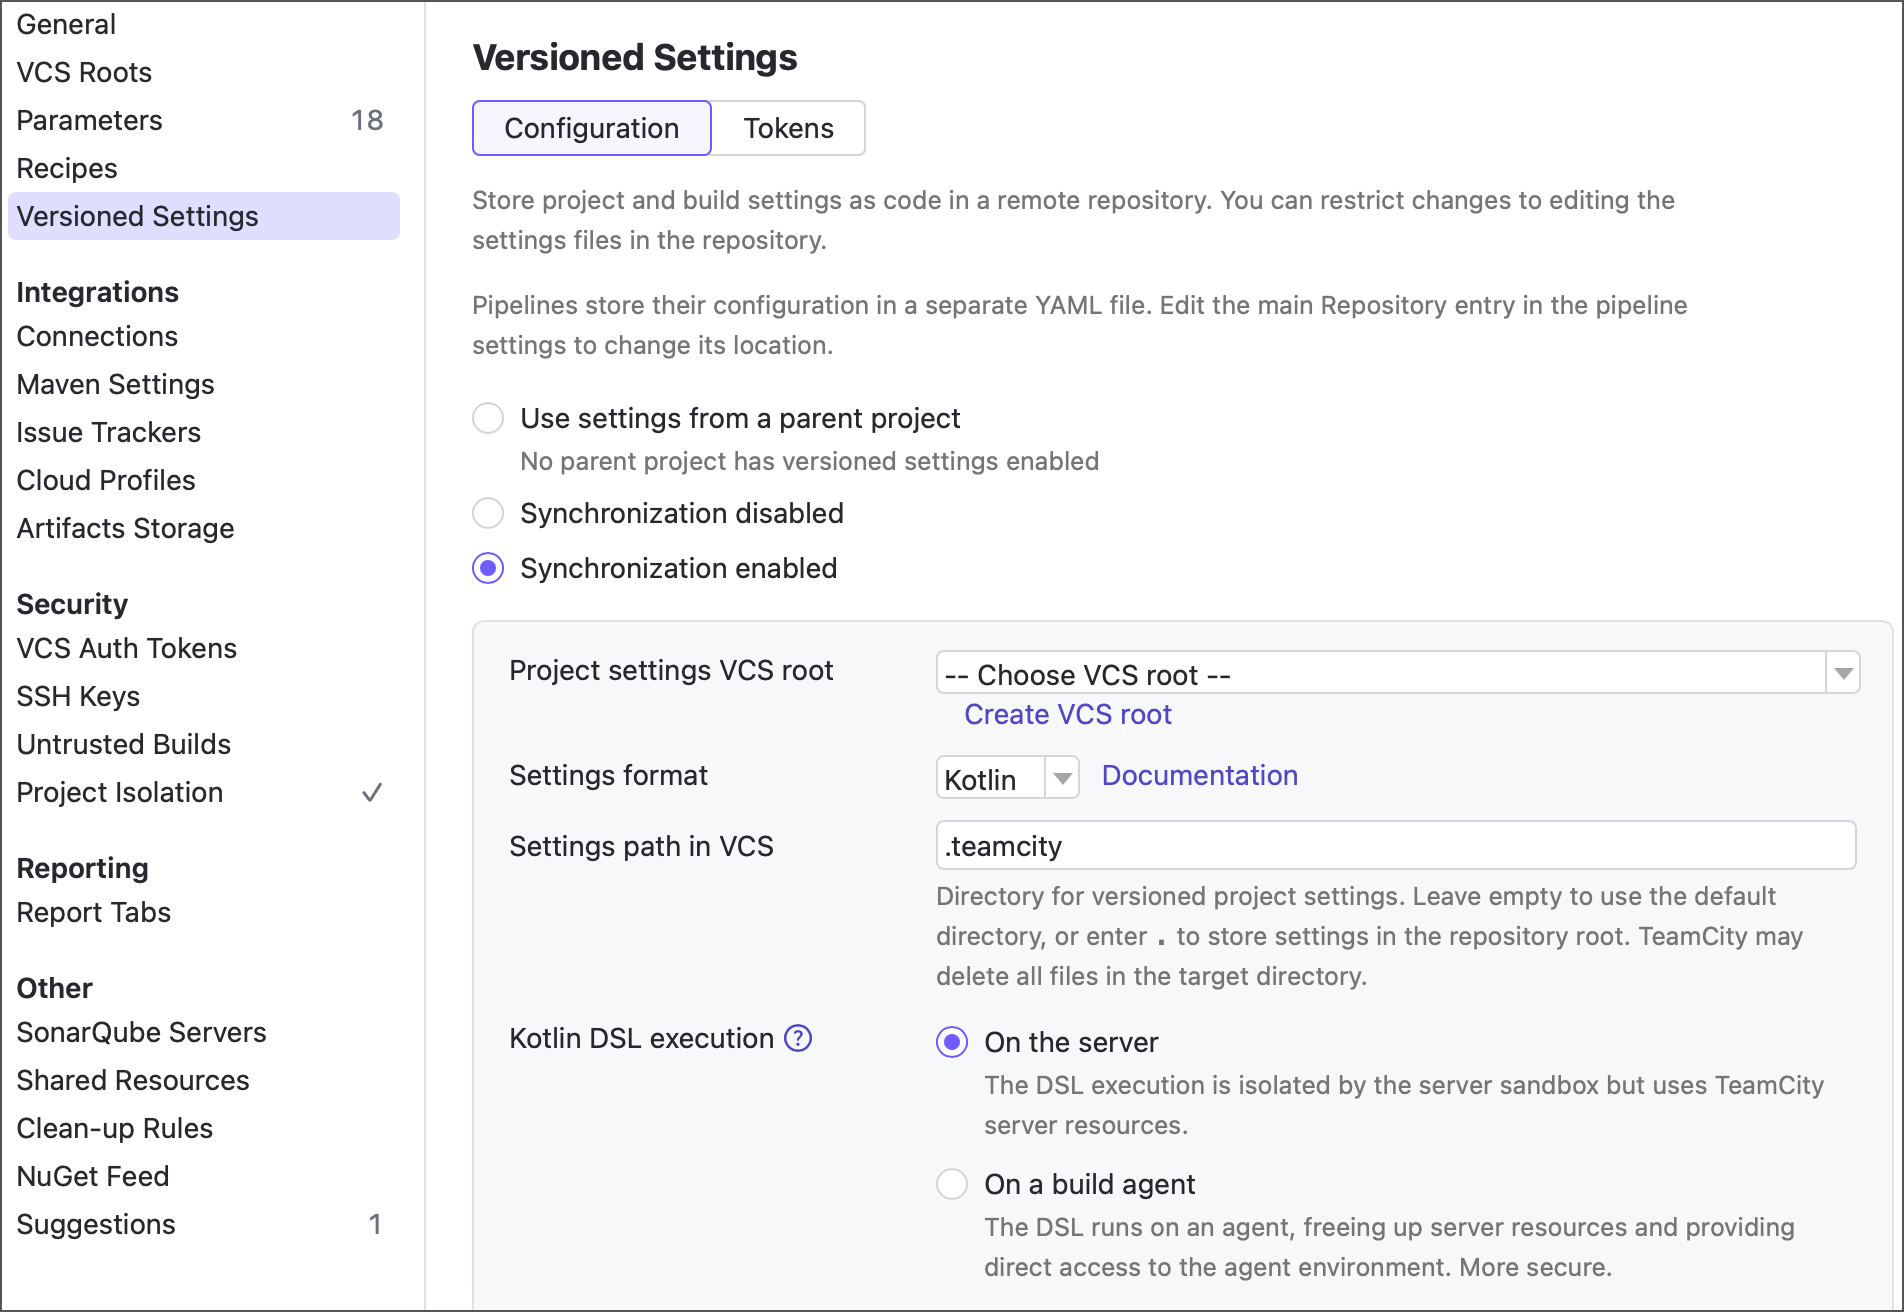The height and width of the screenshot is (1312, 1904).
Task: Click the 'Create VCS root' link
Action: pos(1068,714)
